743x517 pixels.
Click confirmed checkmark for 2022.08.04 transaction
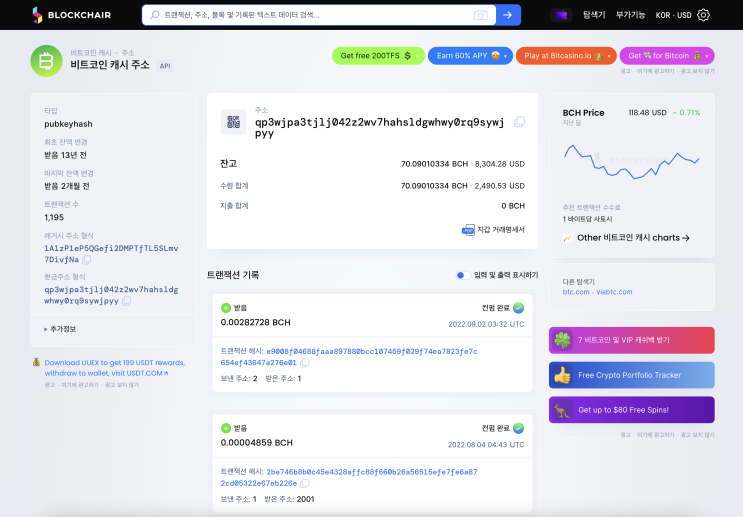click(518, 428)
